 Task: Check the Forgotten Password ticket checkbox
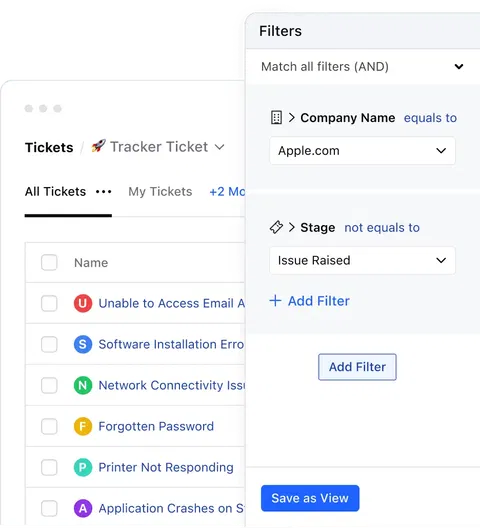tap(49, 426)
